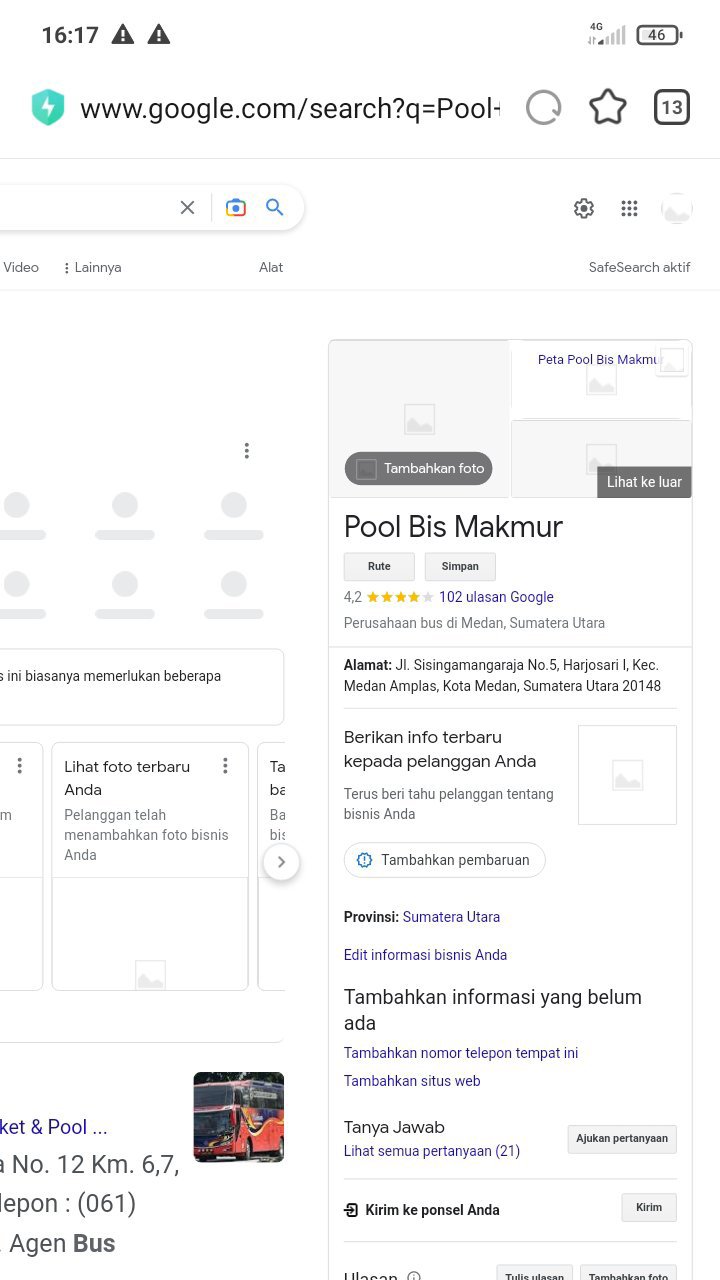Tap the bookmark star icon in browser bar
Image resolution: width=720 pixels, height=1280 pixels.
tap(607, 107)
